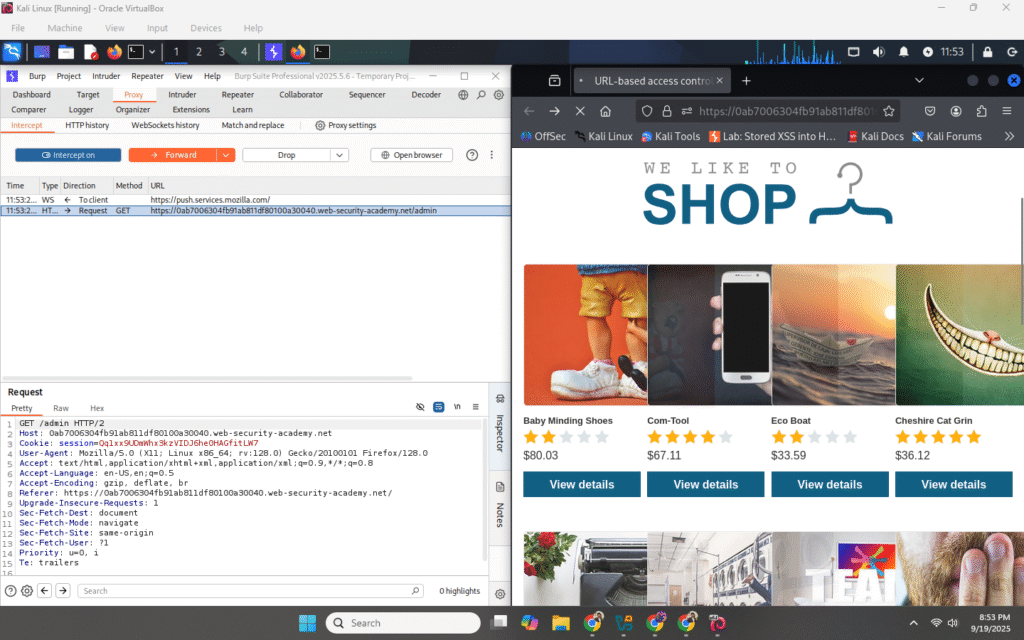Open the Windows taskbar File Explorer icon

[560, 623]
